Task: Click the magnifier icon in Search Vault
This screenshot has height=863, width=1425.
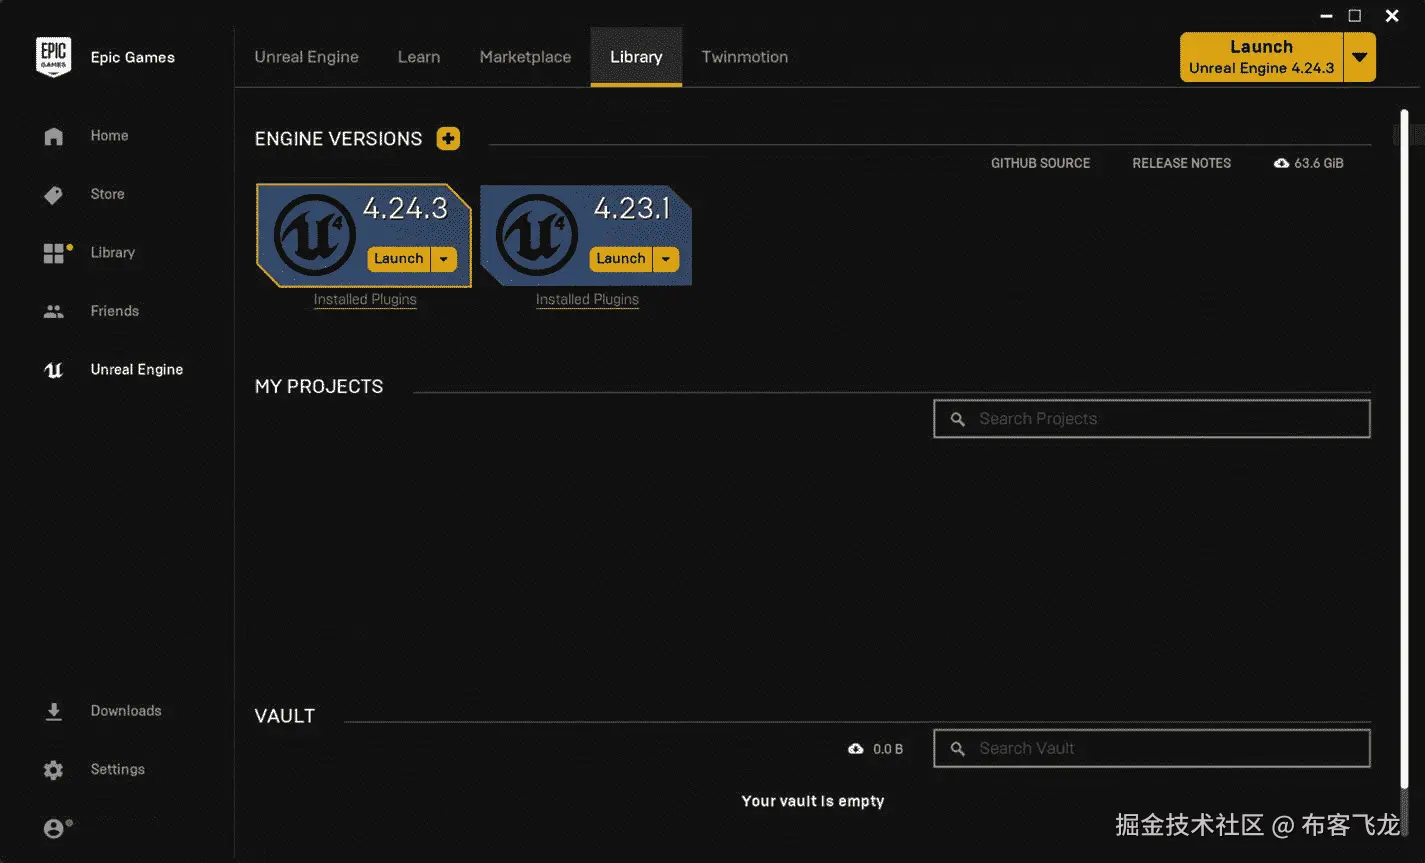Action: pos(957,749)
